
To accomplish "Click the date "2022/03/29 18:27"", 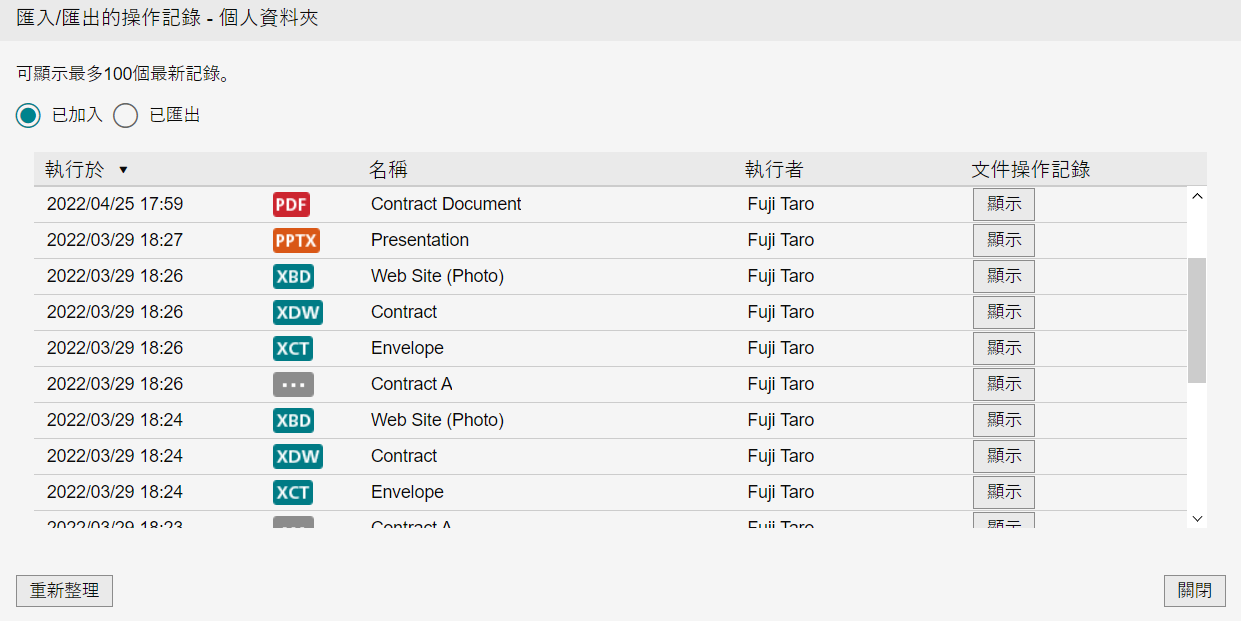I will pos(115,240).
